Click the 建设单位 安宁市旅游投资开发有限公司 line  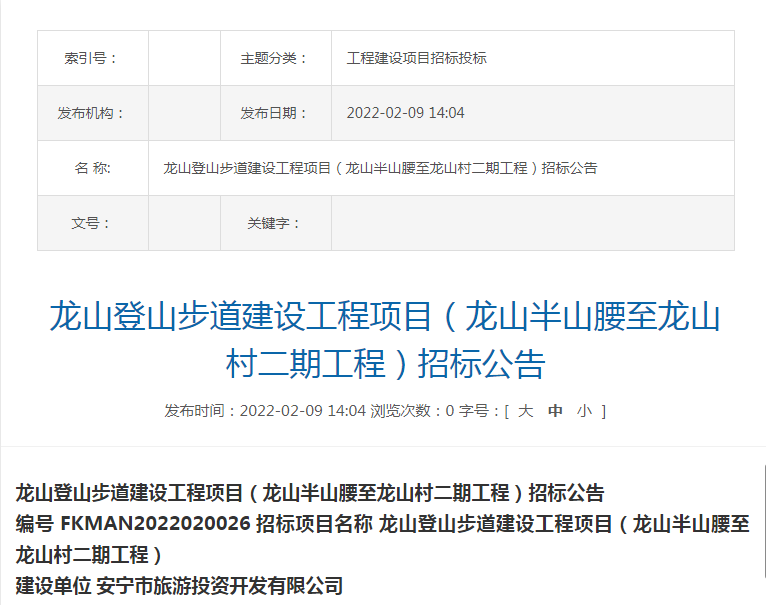point(179,586)
